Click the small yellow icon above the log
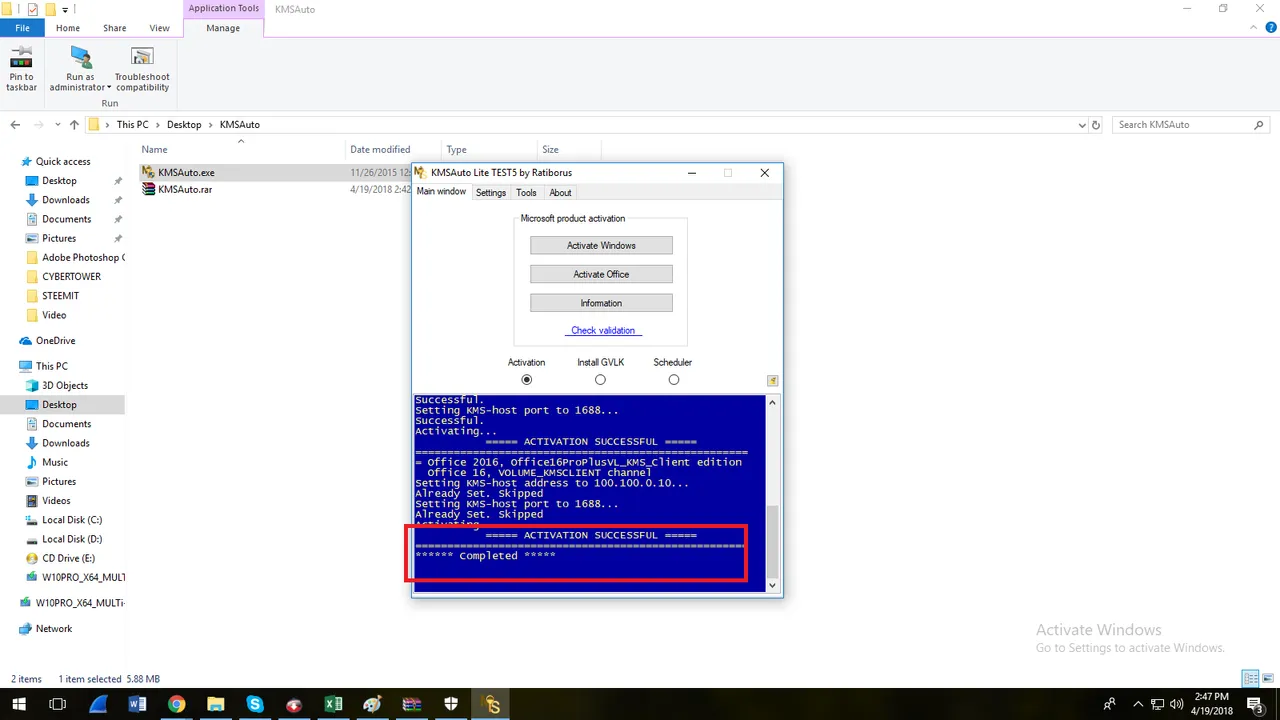 [772, 381]
